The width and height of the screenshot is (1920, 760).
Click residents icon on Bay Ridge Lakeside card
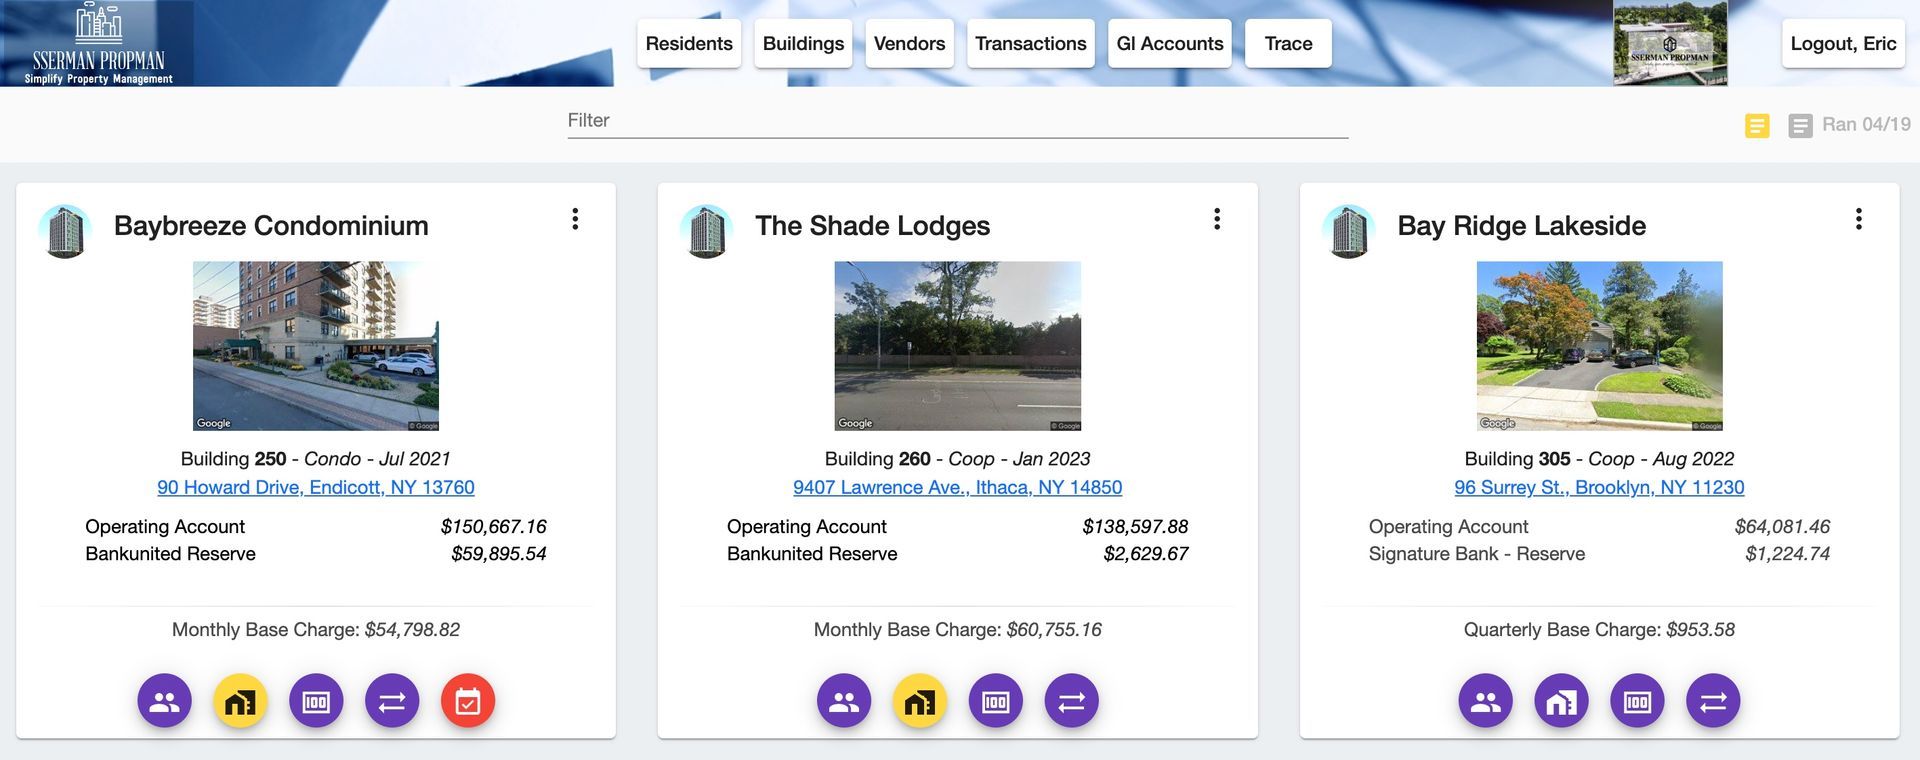click(x=1485, y=701)
